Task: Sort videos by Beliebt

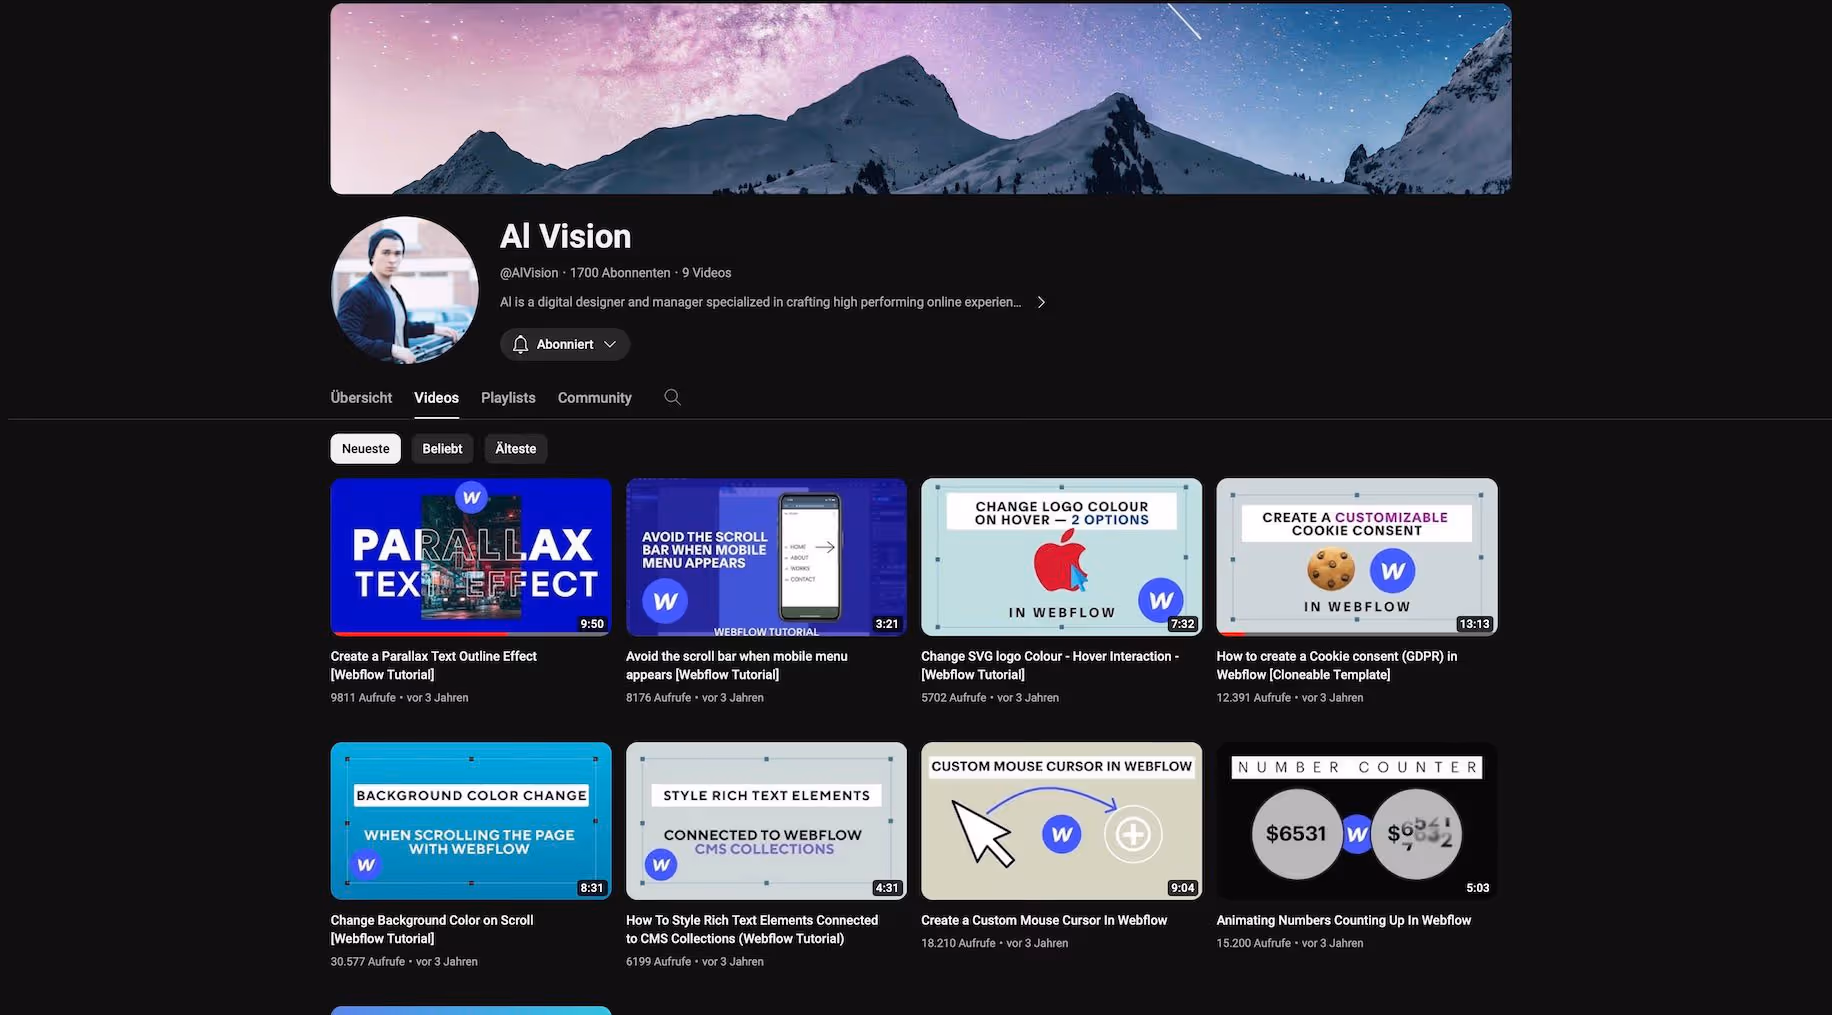Action: pos(442,449)
